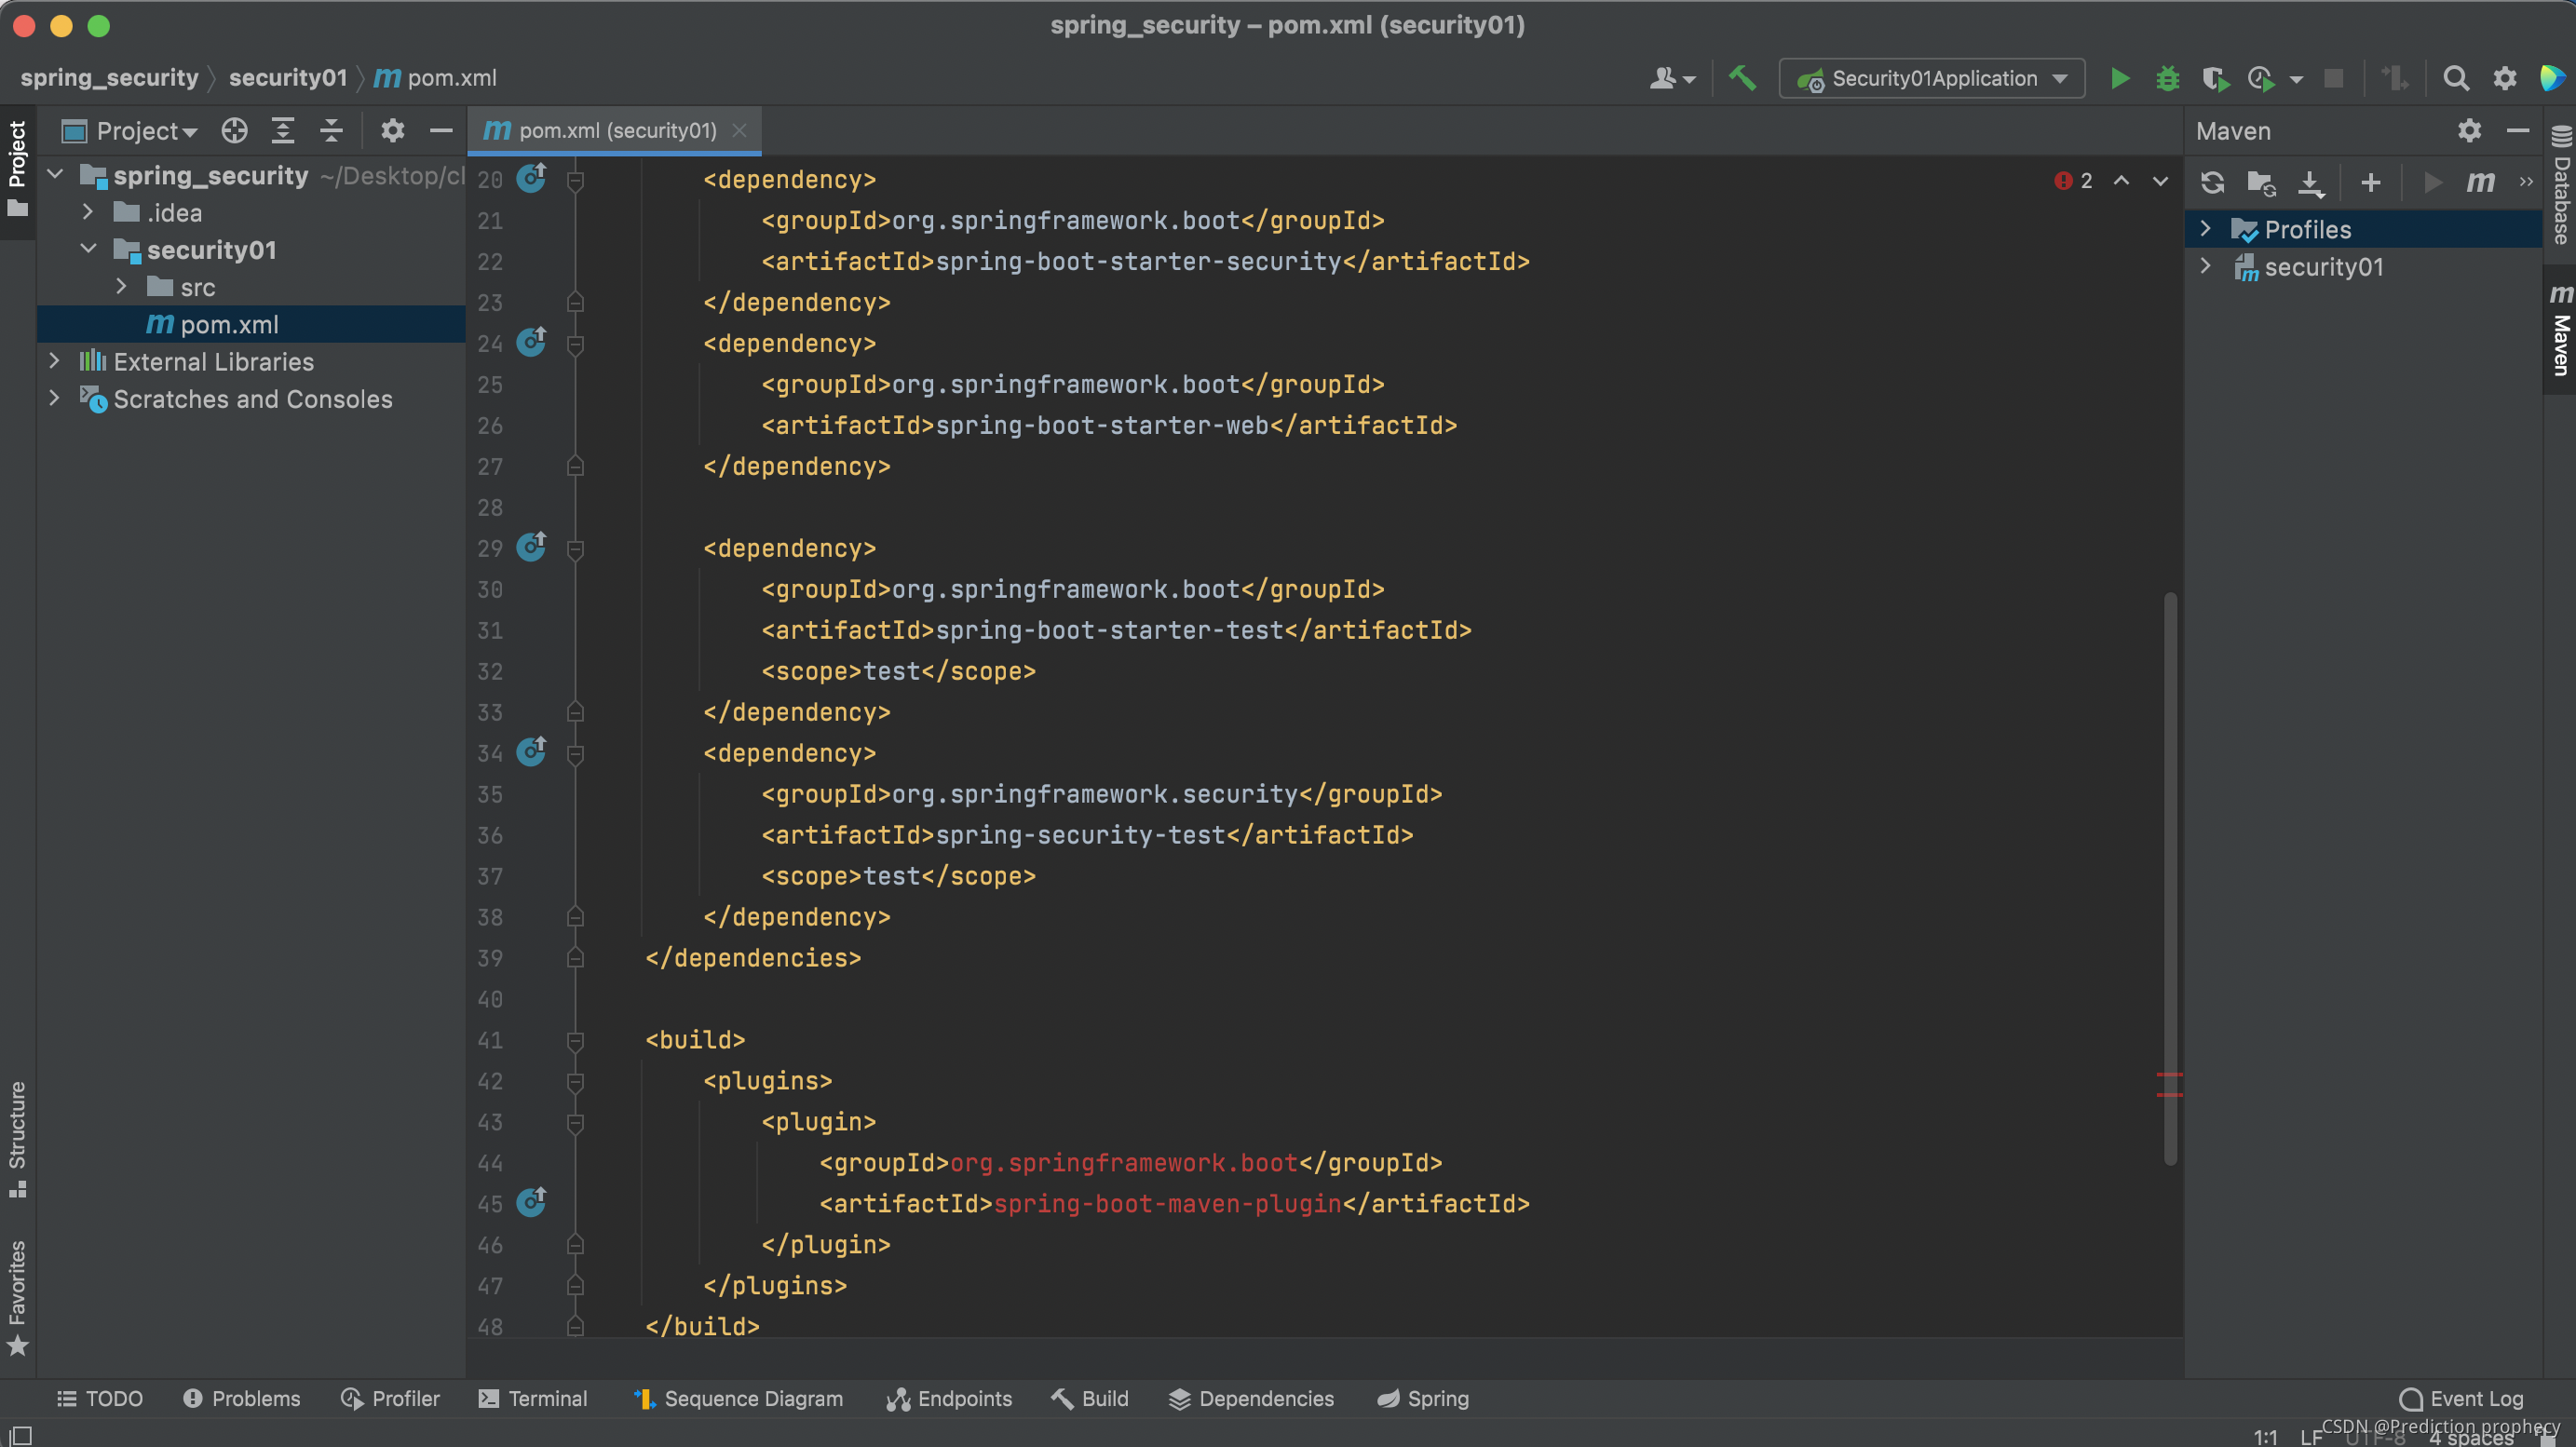This screenshot has height=1447, width=2576.
Task: Click the Select Opened File target icon
Action: pos(234,131)
